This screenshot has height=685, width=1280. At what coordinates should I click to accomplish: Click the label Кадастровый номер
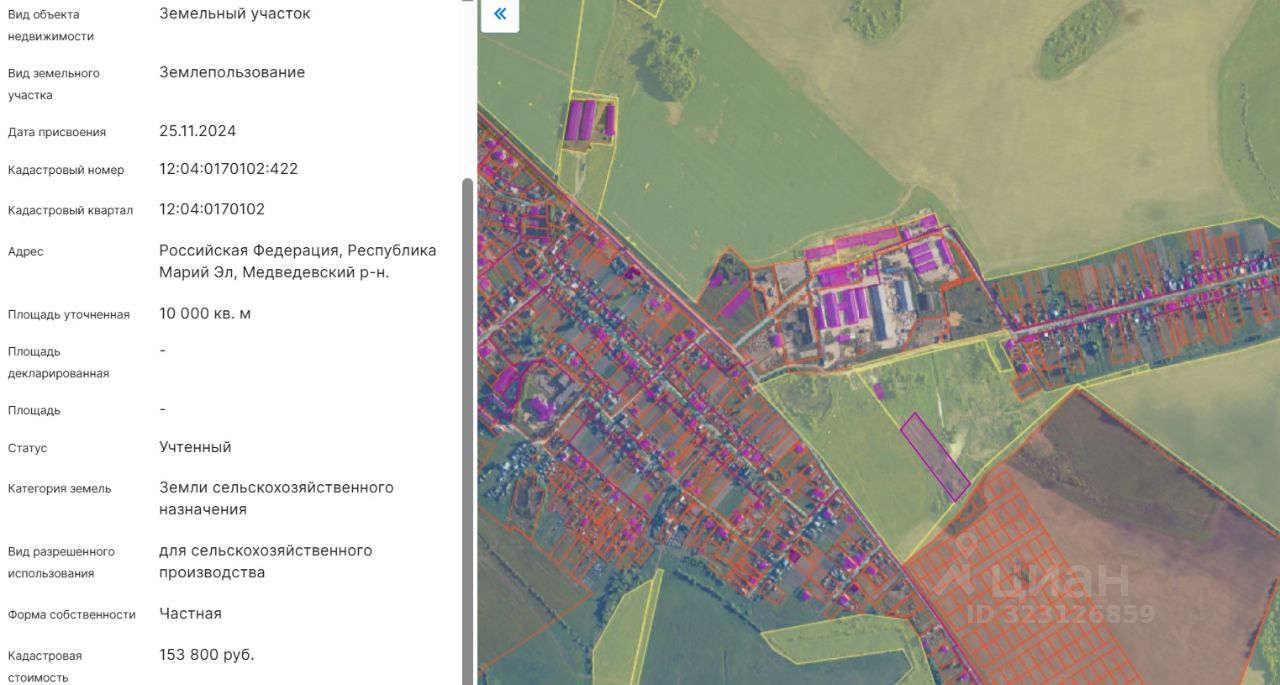point(66,170)
